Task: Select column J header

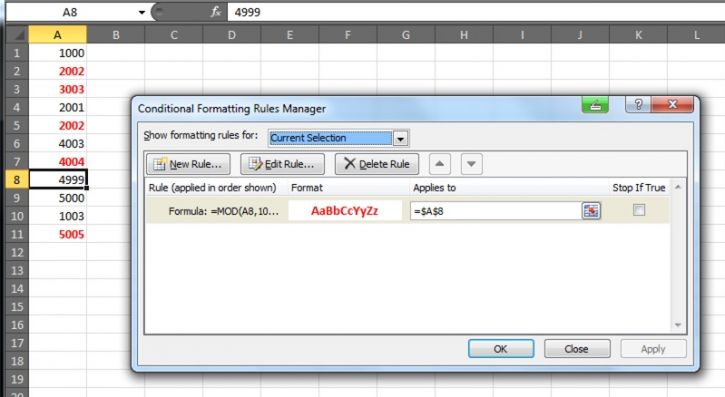Action: pyautogui.click(x=580, y=35)
